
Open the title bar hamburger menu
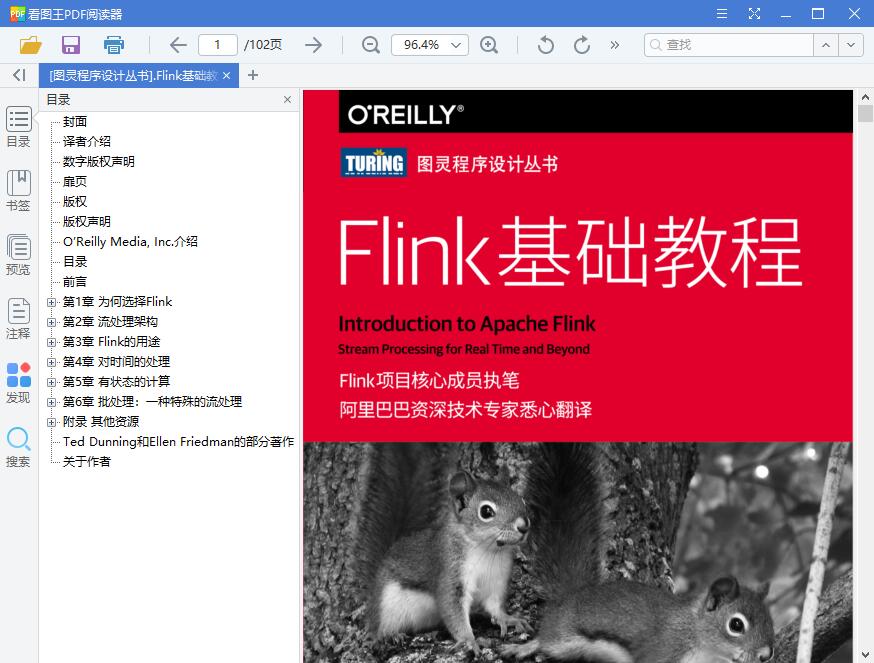(722, 14)
